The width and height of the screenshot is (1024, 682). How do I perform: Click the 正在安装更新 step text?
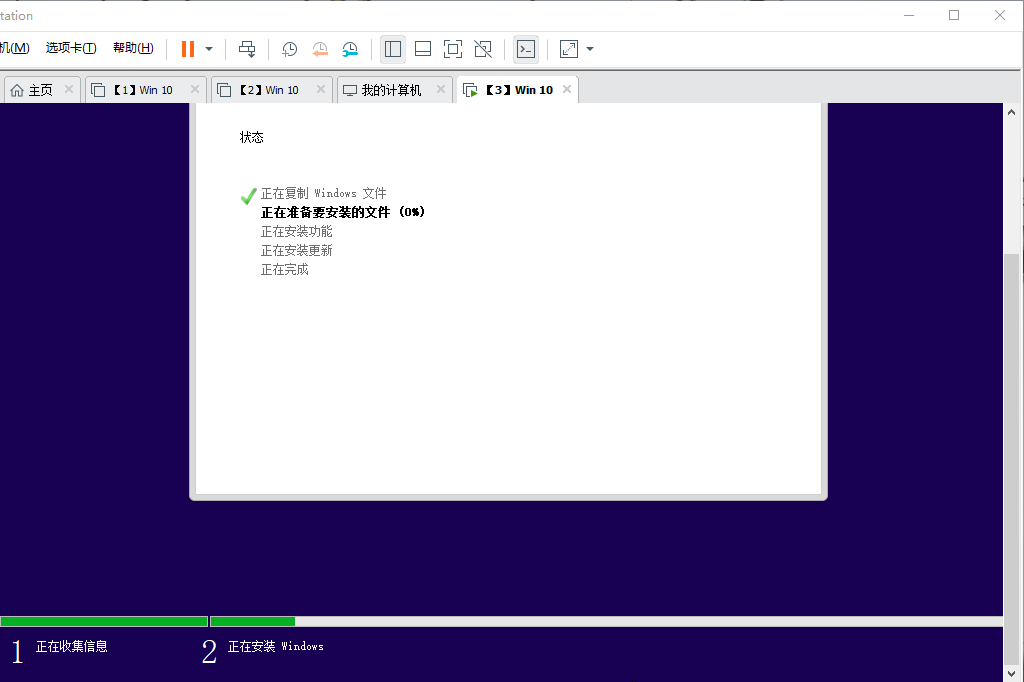296,250
